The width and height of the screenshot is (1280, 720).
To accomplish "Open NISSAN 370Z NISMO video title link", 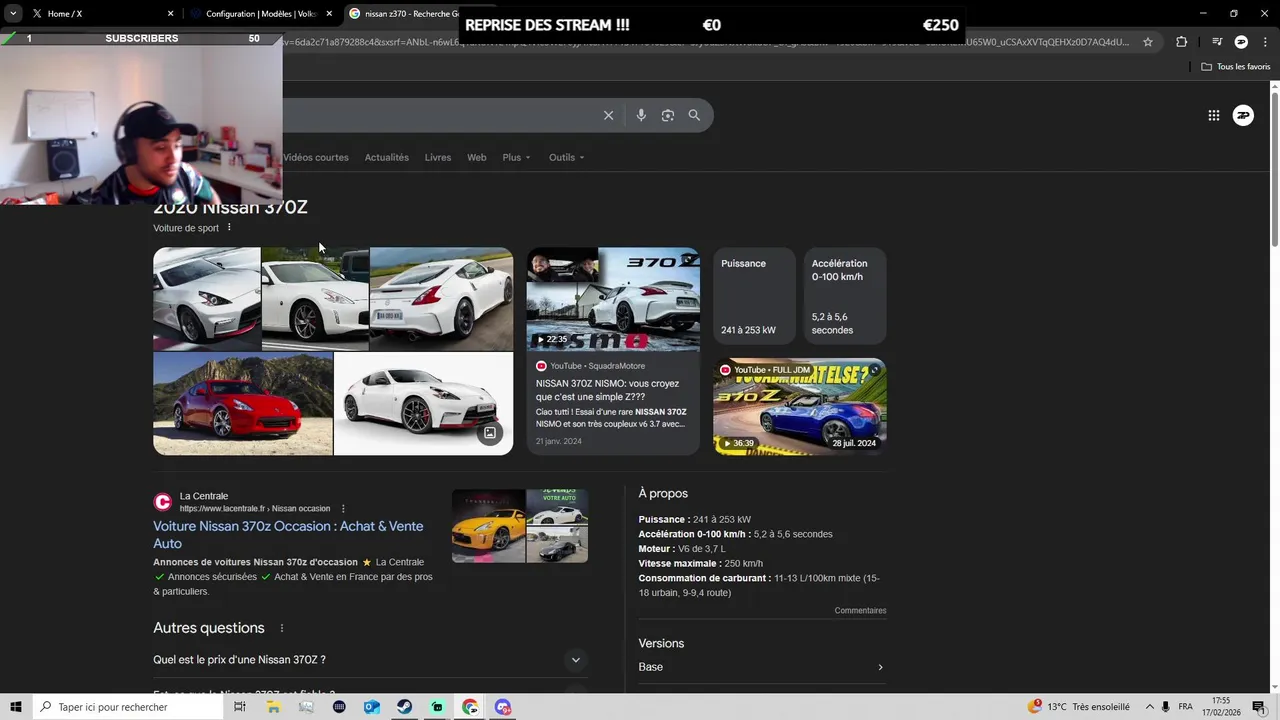I will click(x=607, y=390).
